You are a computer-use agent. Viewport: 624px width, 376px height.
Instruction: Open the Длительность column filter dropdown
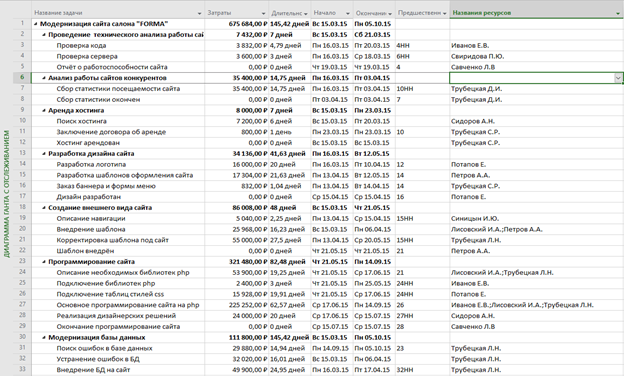coord(306,14)
